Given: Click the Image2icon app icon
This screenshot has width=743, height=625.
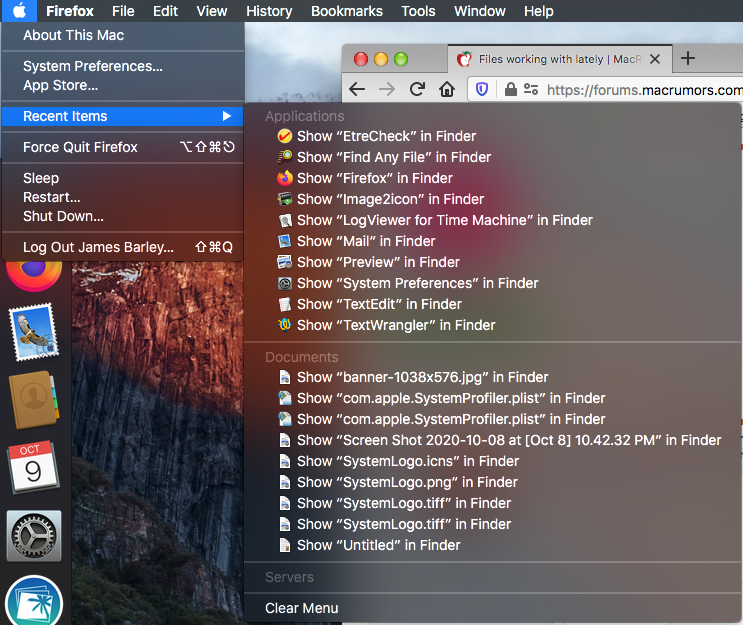Looking at the screenshot, I should point(285,199).
